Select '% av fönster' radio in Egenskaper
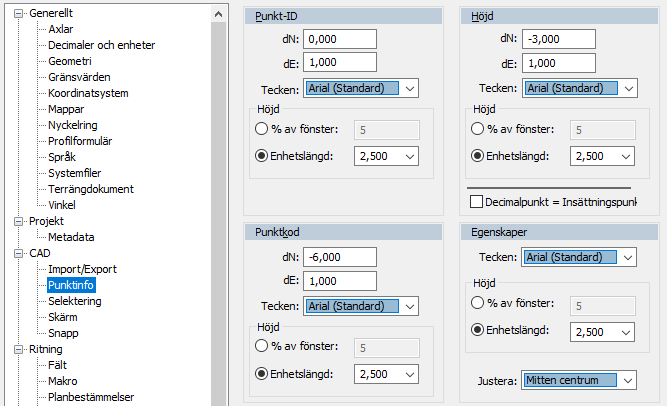The image size is (667, 406). coord(478,304)
